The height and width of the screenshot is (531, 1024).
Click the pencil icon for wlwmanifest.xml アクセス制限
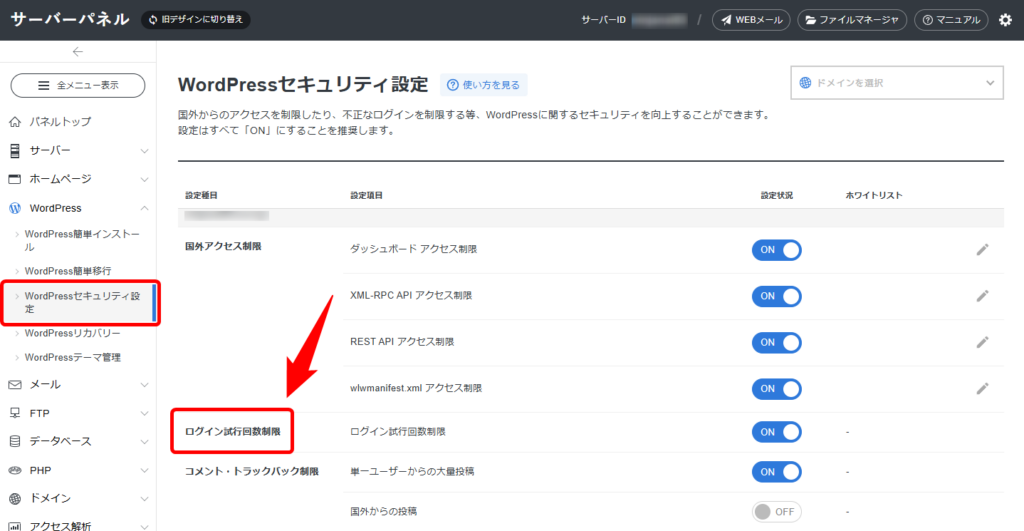(x=982, y=388)
